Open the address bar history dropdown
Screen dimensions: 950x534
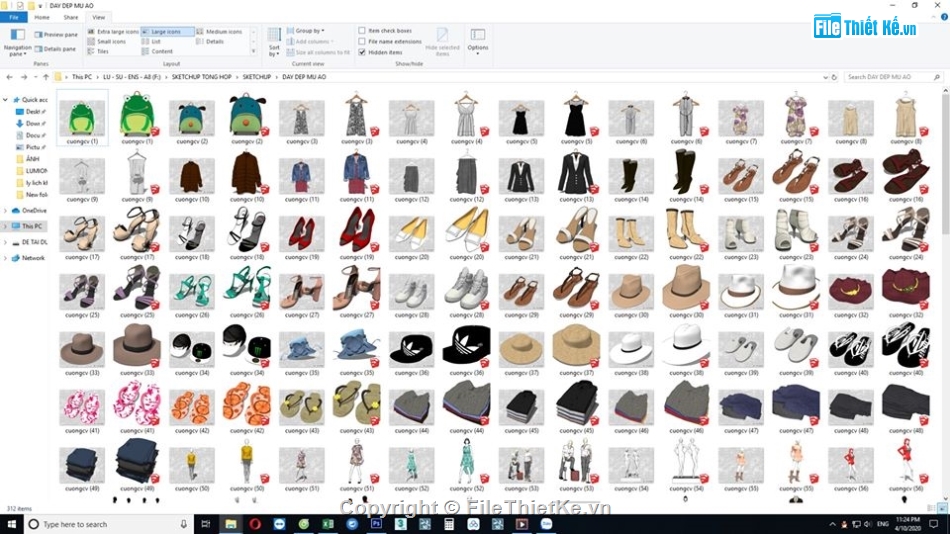[x=825, y=77]
